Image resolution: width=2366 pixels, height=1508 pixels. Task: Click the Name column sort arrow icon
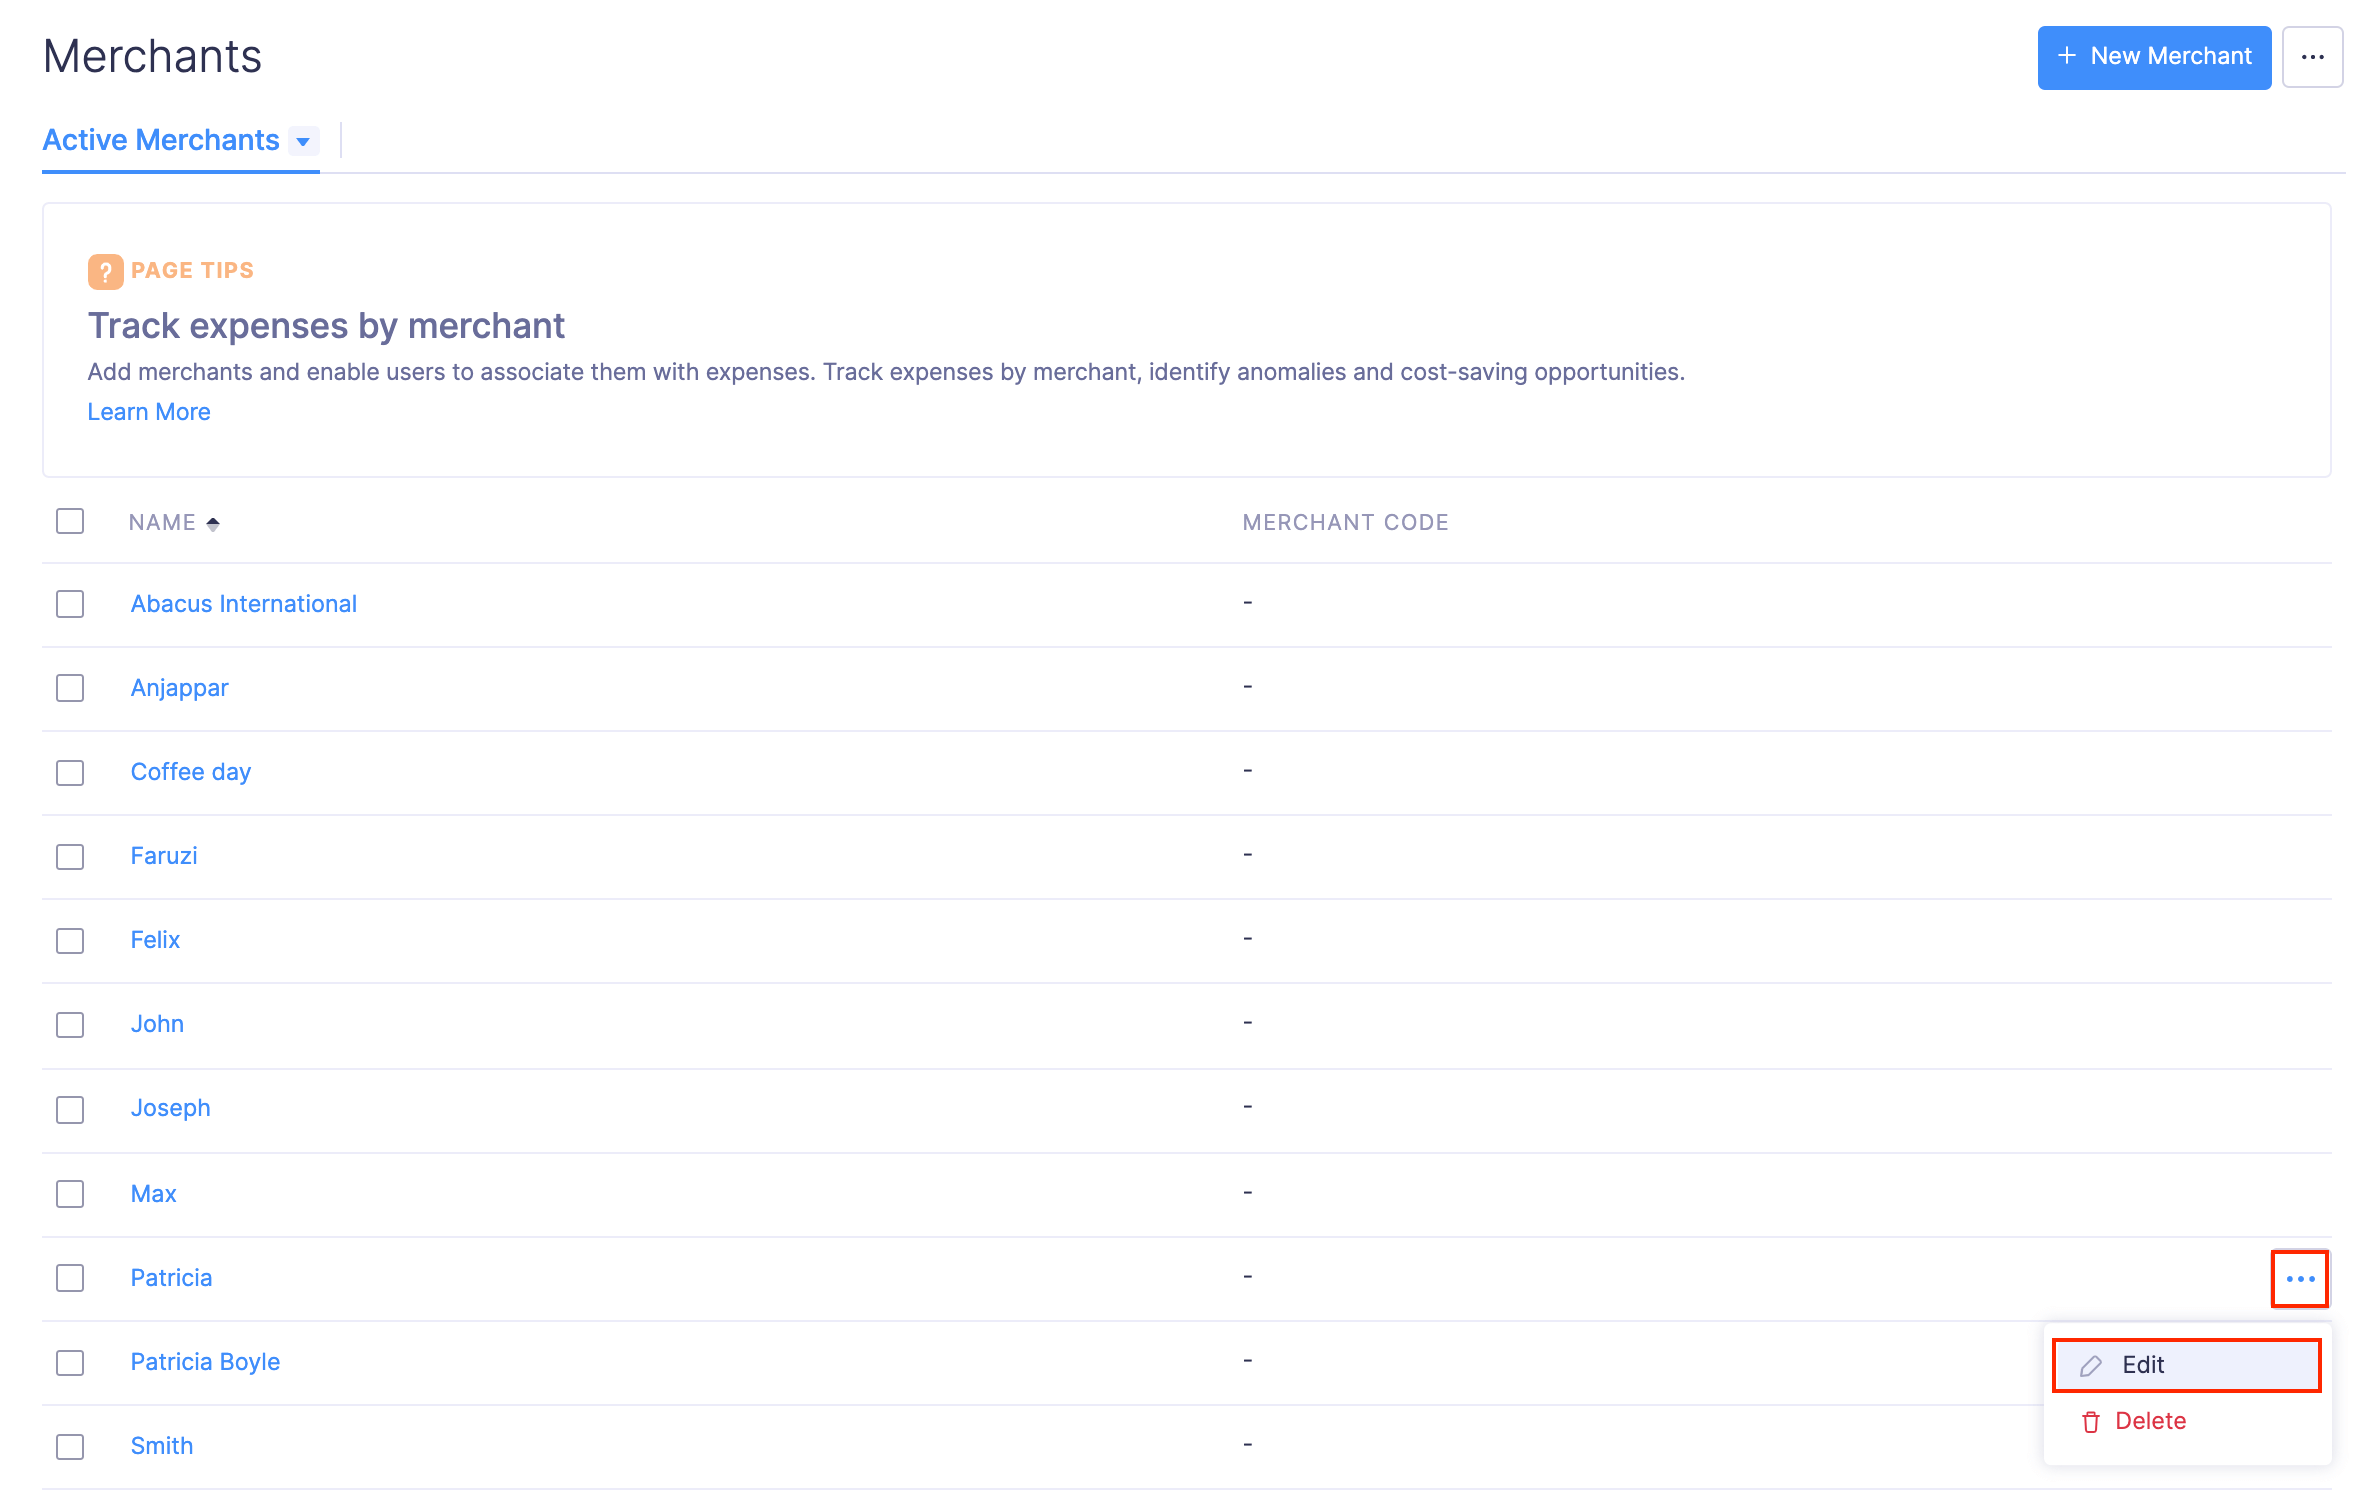click(x=213, y=523)
